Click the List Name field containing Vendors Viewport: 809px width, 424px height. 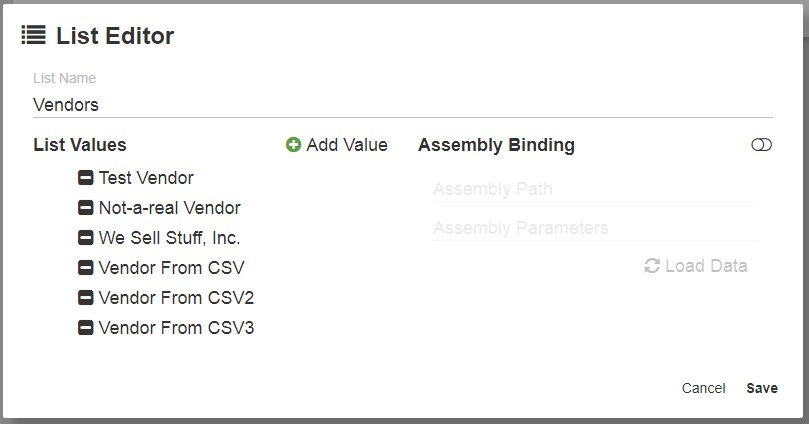[x=403, y=105]
